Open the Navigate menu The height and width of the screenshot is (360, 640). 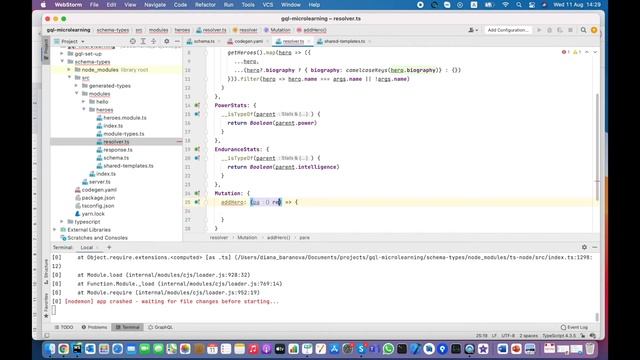[x=155, y=5]
